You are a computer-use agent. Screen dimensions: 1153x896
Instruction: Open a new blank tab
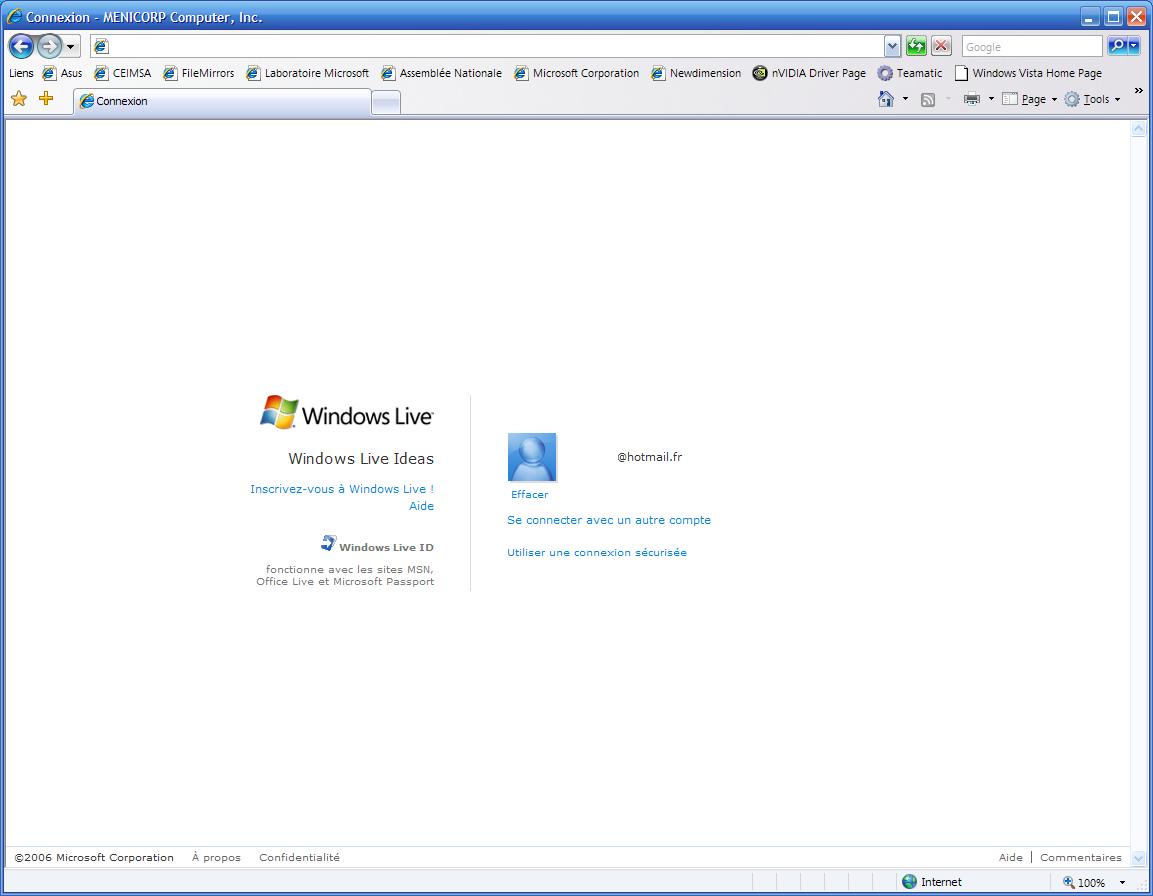point(386,102)
